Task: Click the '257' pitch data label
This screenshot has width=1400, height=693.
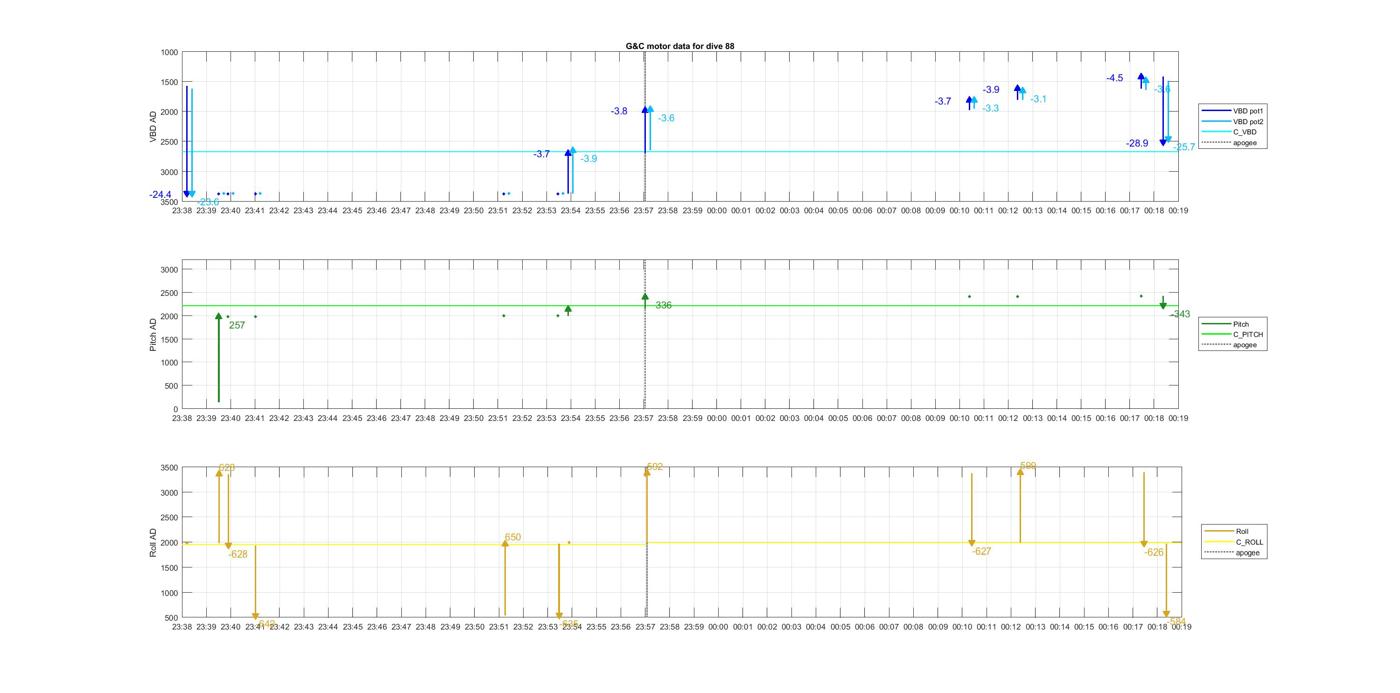Action: (237, 325)
